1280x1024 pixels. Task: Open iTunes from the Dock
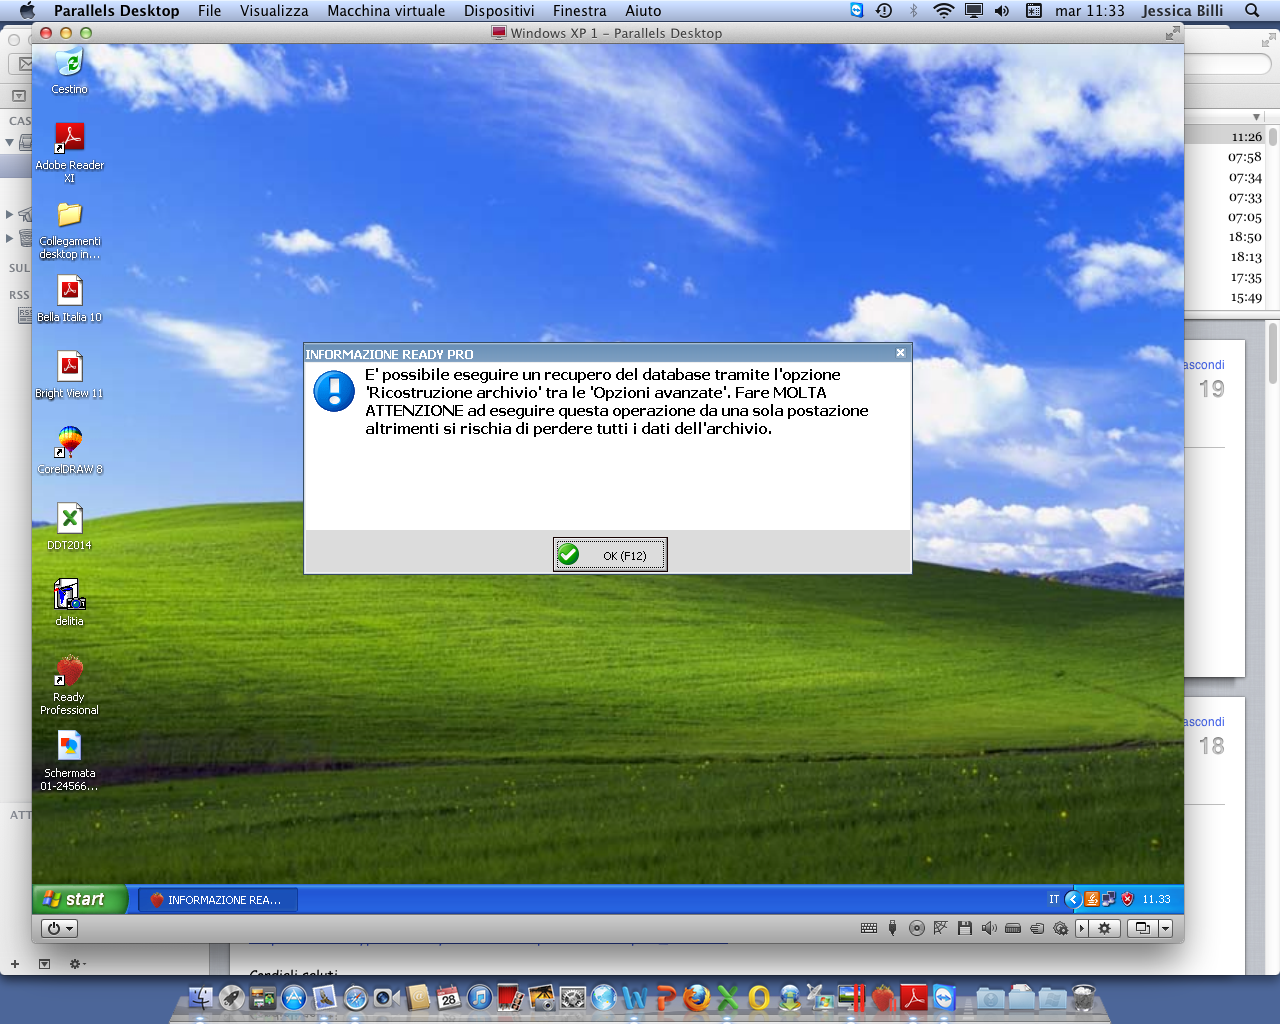480,997
